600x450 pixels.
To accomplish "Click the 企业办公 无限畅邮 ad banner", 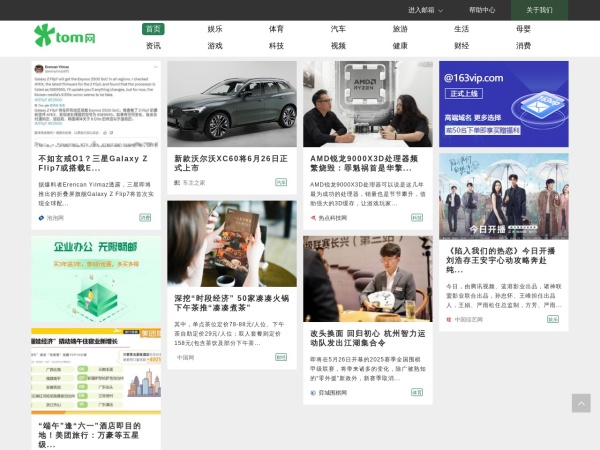I will tap(96, 279).
